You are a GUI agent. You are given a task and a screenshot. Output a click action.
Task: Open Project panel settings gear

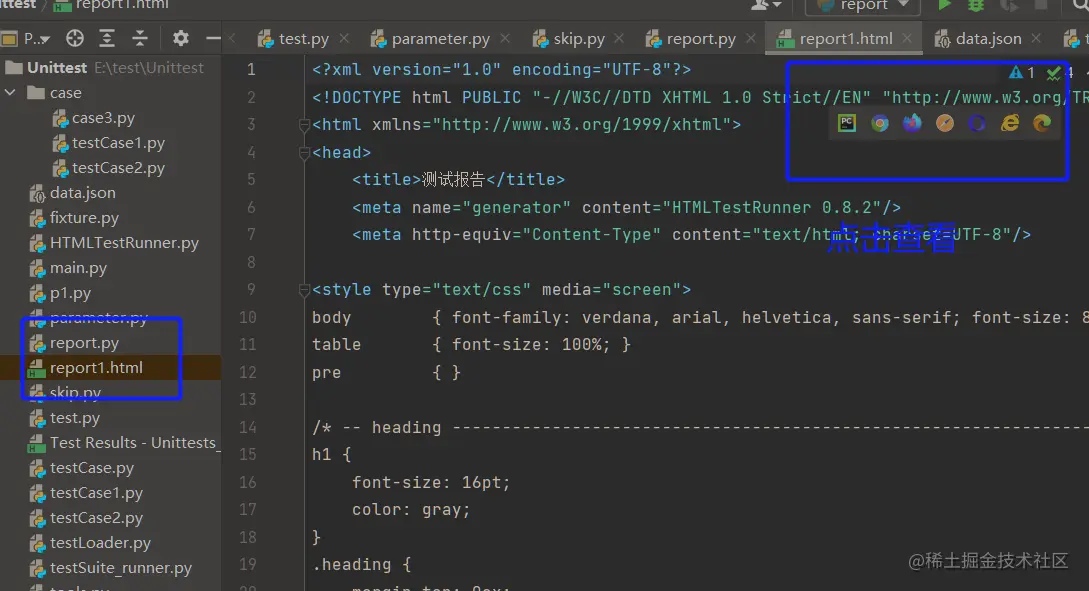tap(181, 38)
